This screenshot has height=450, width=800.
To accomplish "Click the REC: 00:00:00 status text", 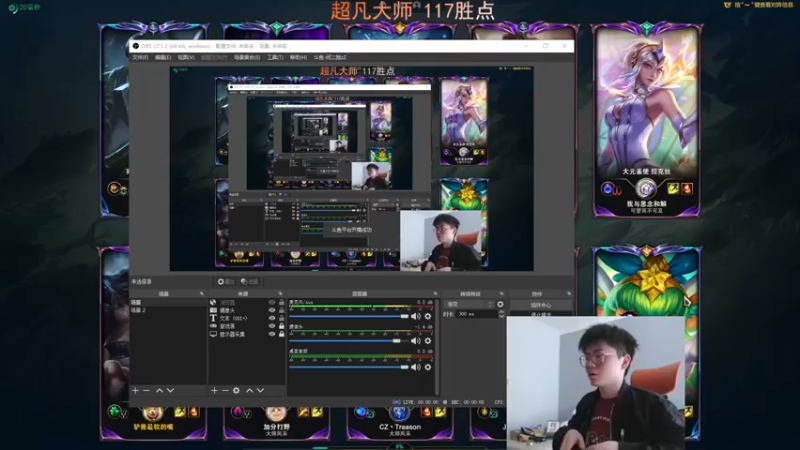I will tap(468, 402).
